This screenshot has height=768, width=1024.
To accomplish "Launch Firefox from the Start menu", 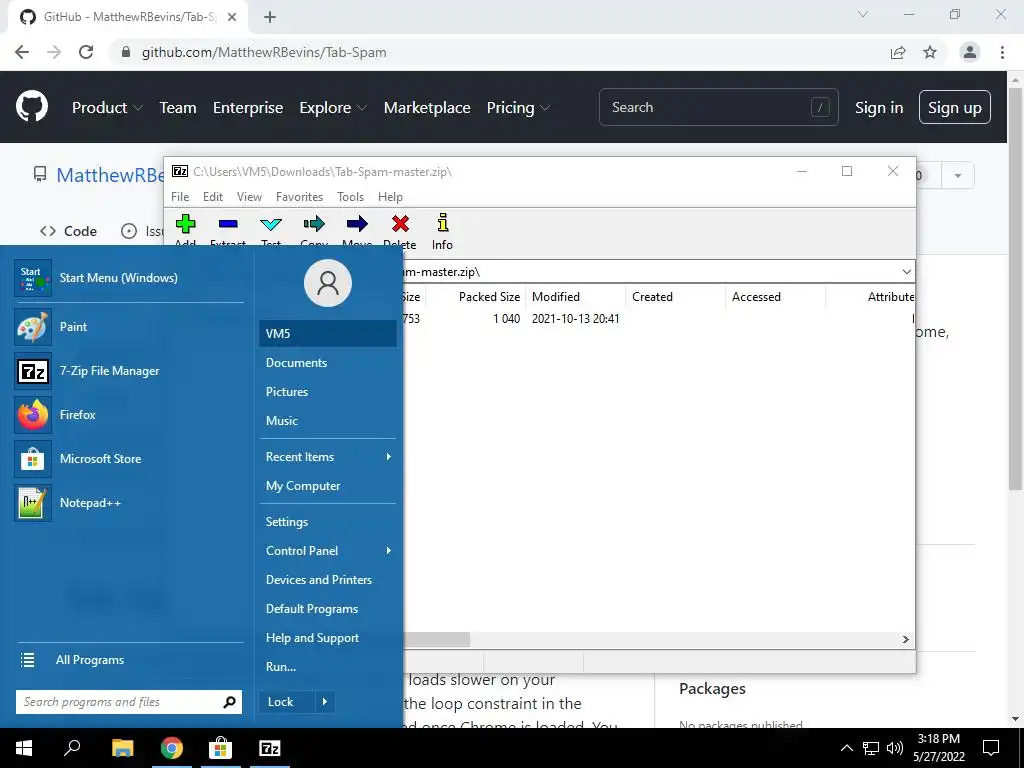I will click(x=129, y=415).
